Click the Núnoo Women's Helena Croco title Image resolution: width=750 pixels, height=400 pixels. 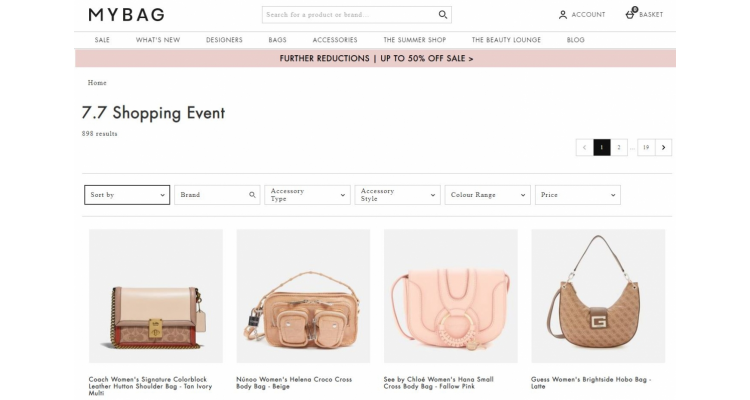coord(294,383)
